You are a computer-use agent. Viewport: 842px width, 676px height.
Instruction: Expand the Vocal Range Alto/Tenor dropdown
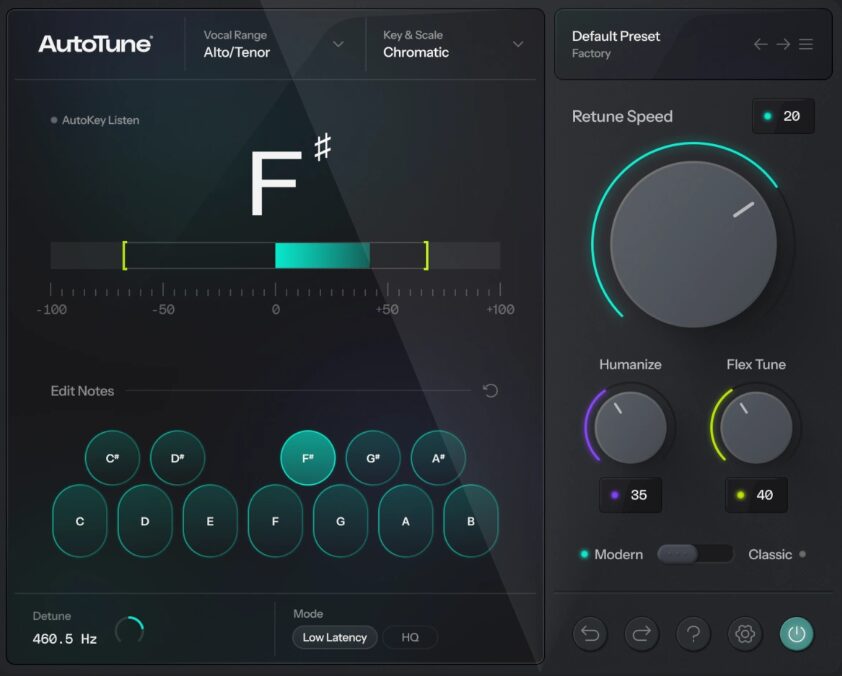coord(272,44)
